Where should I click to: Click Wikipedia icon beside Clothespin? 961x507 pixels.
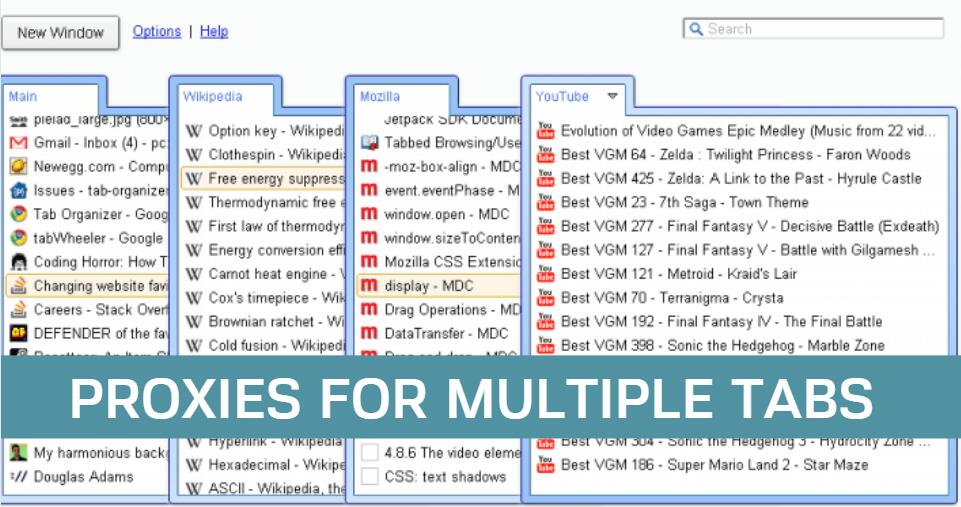click(194, 155)
